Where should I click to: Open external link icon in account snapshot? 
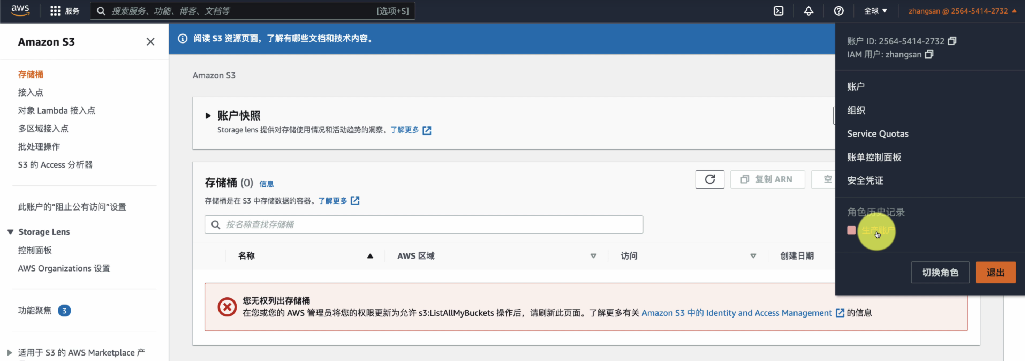[x=427, y=130]
